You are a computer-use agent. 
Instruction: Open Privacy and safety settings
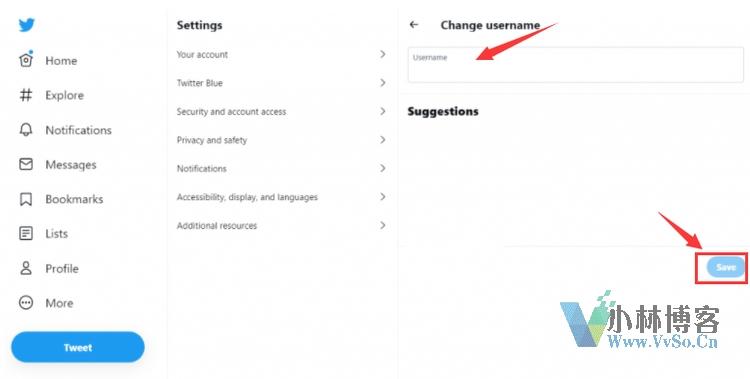click(282, 140)
